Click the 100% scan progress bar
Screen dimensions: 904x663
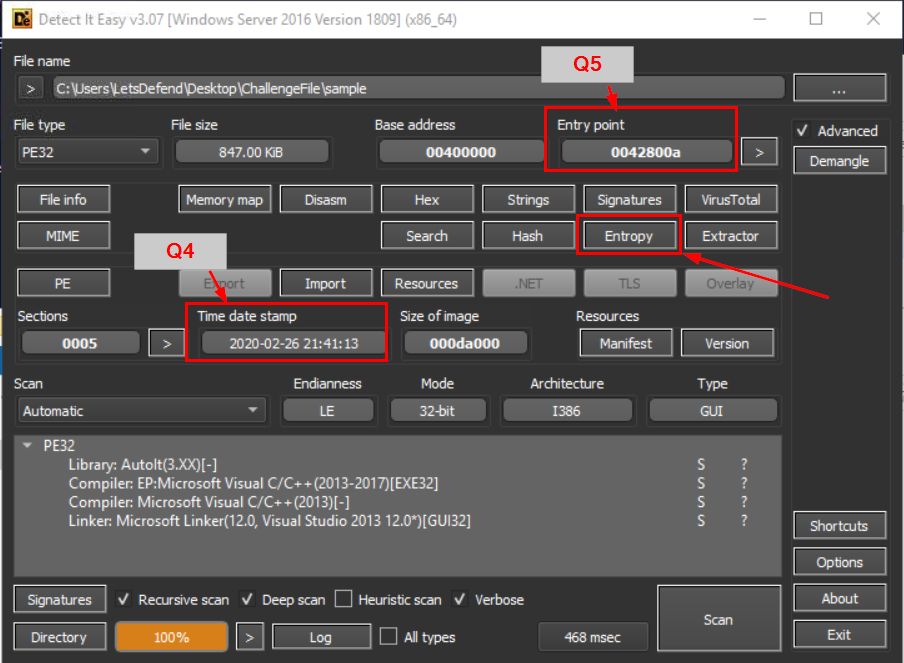point(171,637)
